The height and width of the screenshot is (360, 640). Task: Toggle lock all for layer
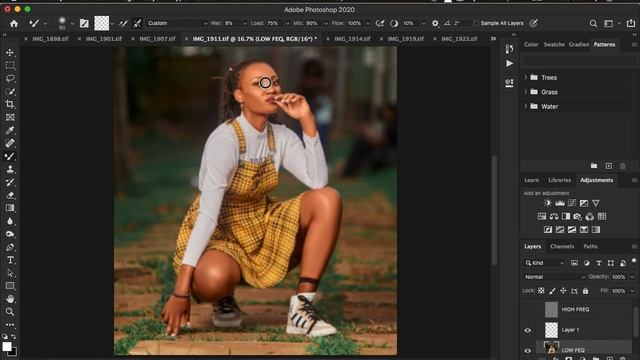coord(585,291)
